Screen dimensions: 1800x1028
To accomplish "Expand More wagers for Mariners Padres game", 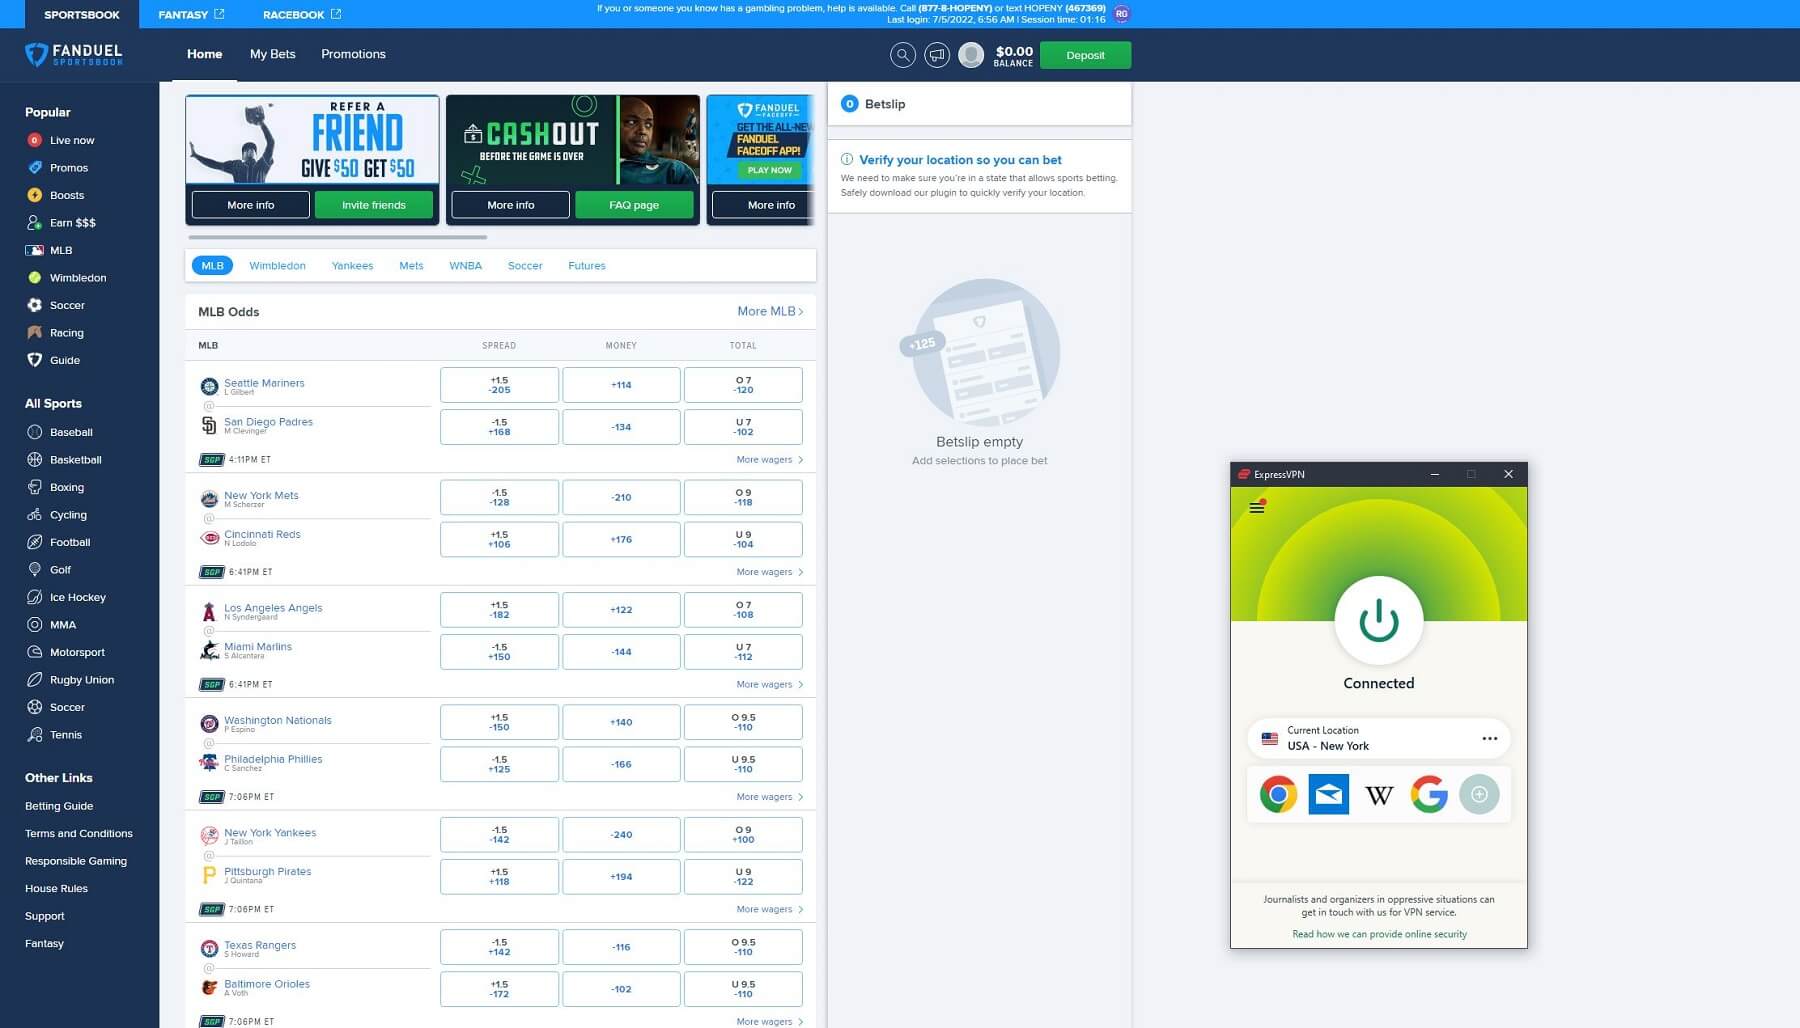I will coord(770,460).
